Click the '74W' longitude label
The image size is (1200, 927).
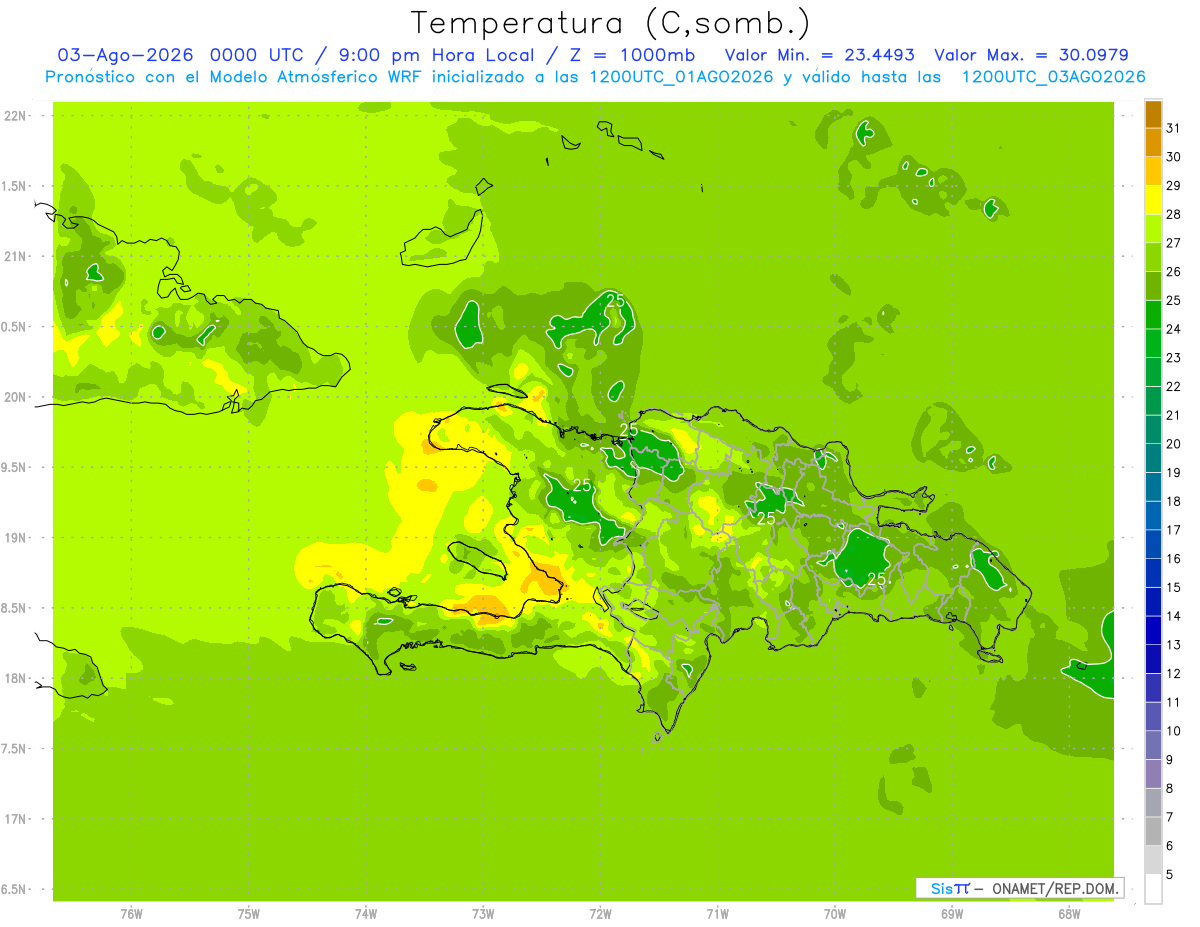[x=366, y=914]
